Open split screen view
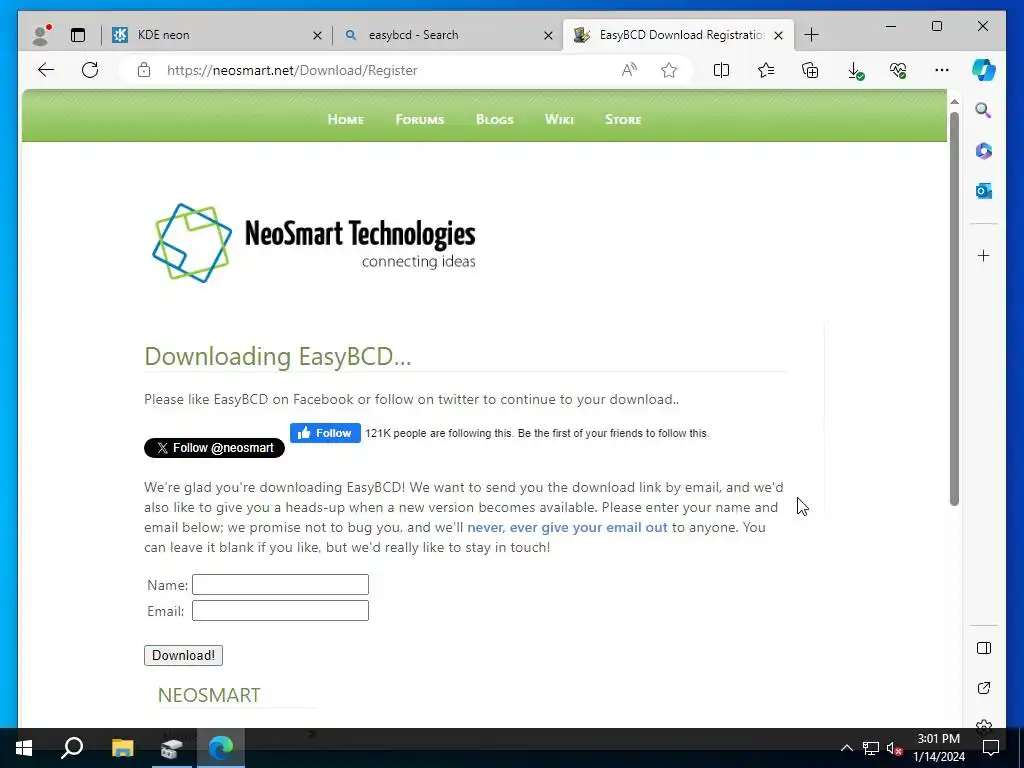 [722, 70]
